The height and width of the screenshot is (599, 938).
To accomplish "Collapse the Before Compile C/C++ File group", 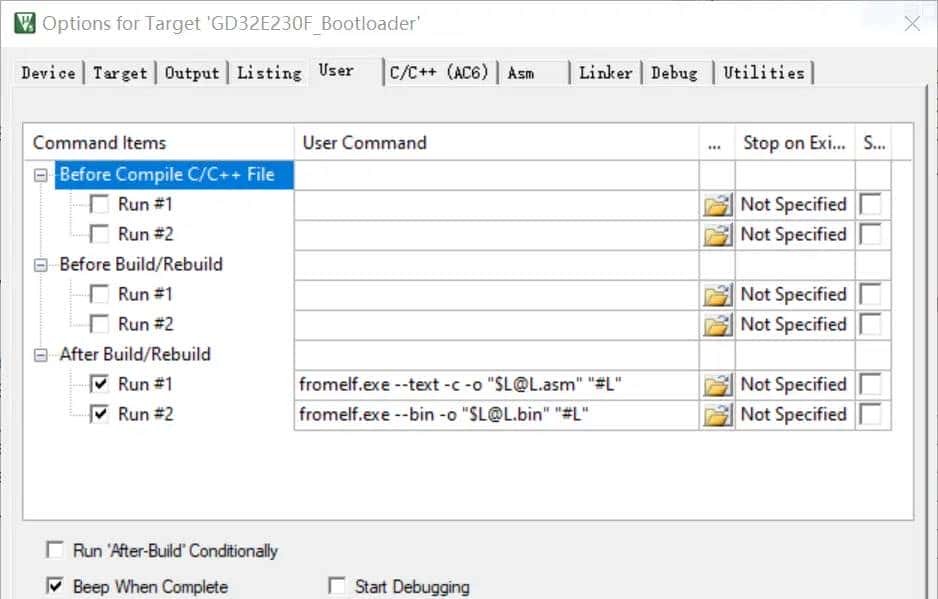I will pyautogui.click(x=41, y=175).
